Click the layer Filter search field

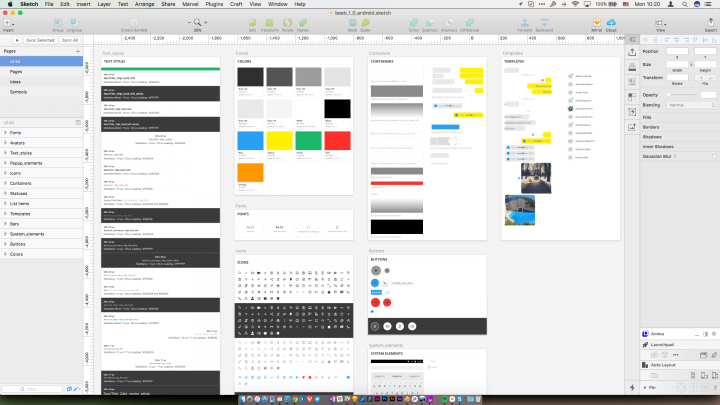[x=32, y=389]
